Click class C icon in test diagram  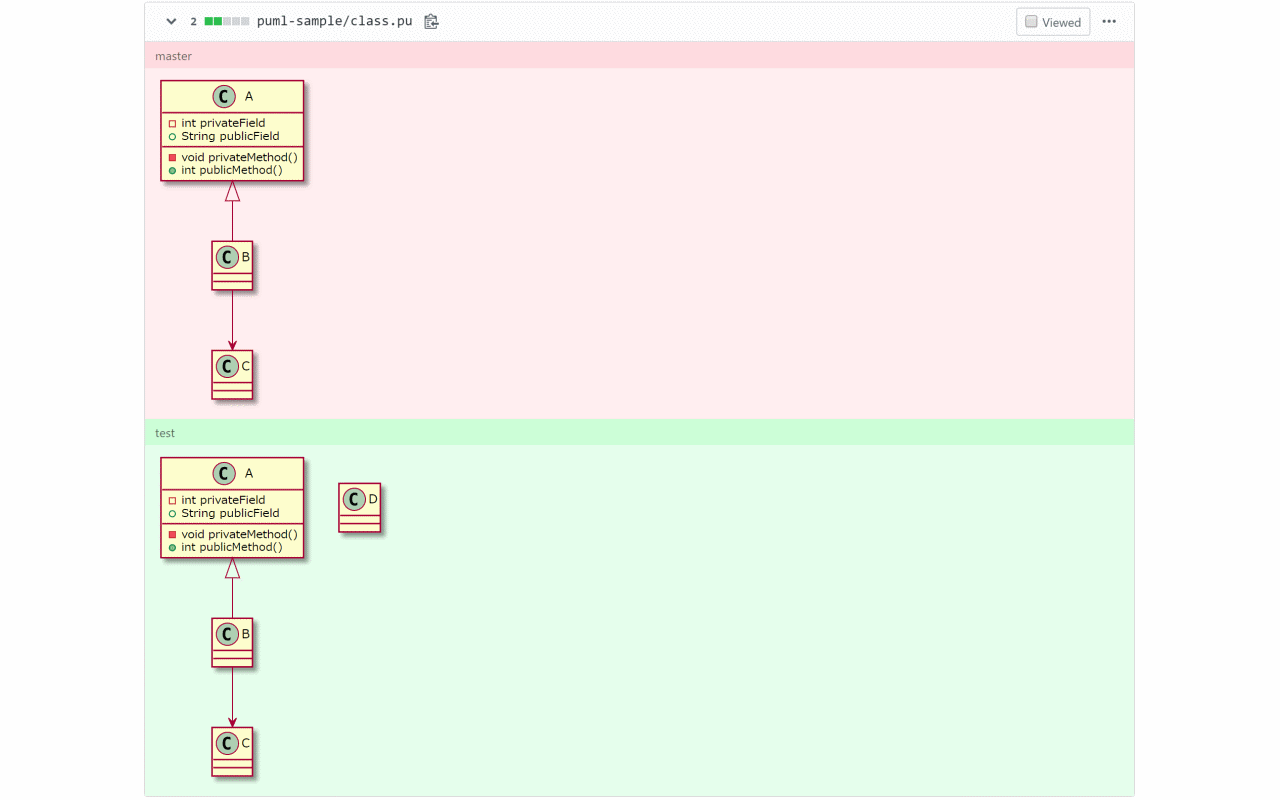[x=228, y=744]
